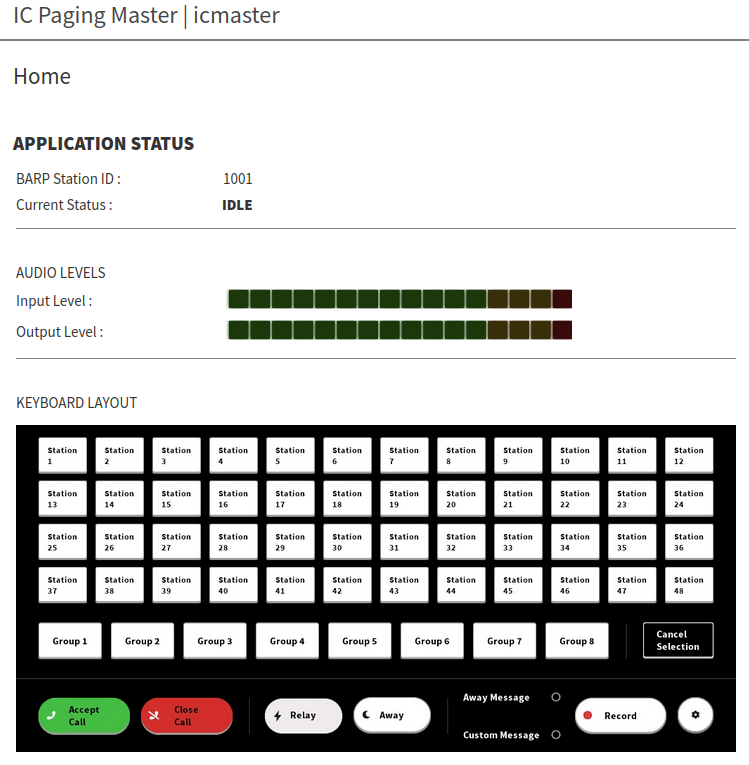Select Station 1 key
Image resolution: width=749 pixels, height=765 pixels.
pyautogui.click(x=62, y=456)
